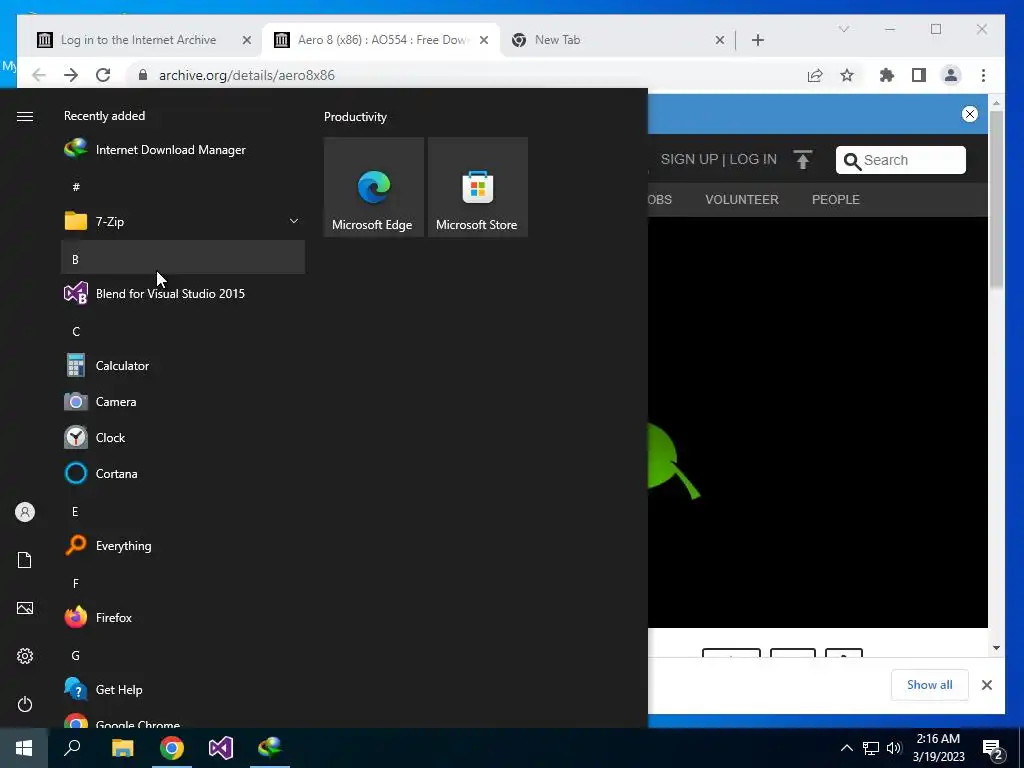Viewport: 1024px width, 768px height.
Task: Open Visual Studio from taskbar
Action: point(221,748)
